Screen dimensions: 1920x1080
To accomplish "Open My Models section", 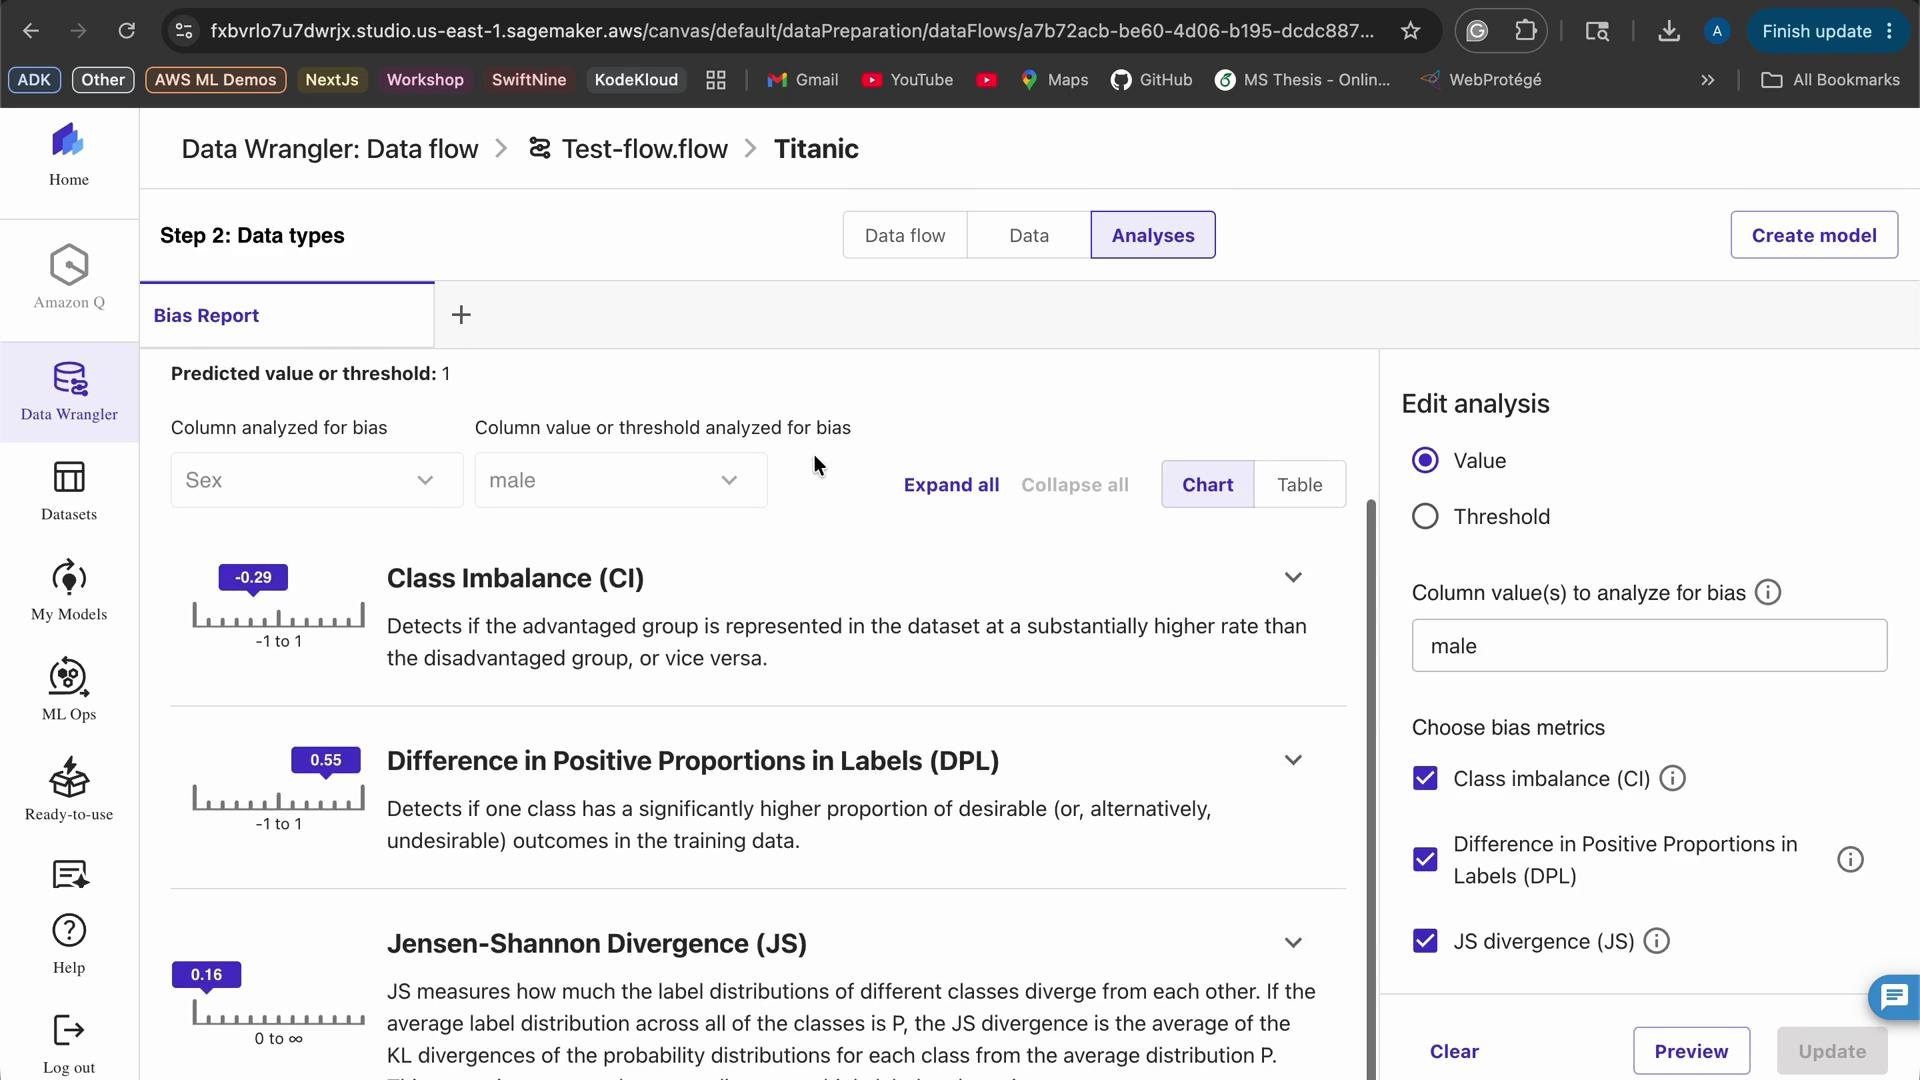I will (69, 591).
